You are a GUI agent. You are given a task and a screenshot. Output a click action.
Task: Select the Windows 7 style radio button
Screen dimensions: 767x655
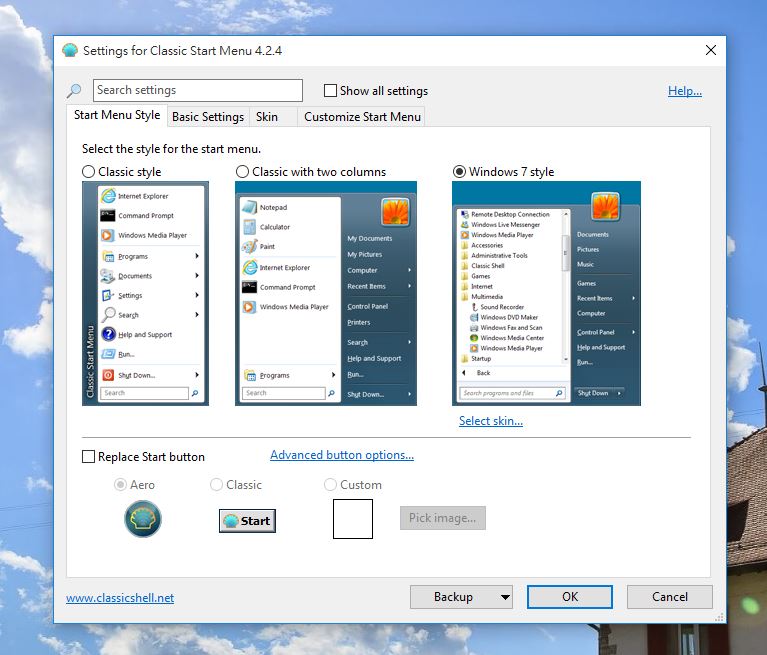coord(459,172)
